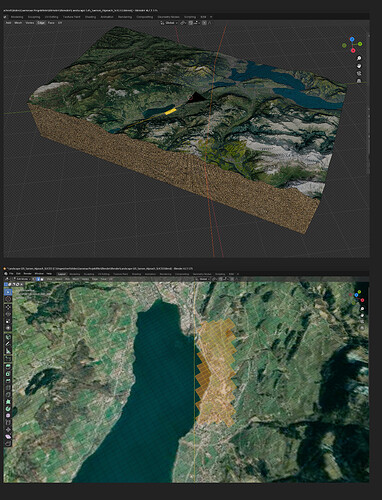Open the Window menu in bottom window
This screenshot has height=500, width=382.
pyautogui.click(x=39, y=274)
